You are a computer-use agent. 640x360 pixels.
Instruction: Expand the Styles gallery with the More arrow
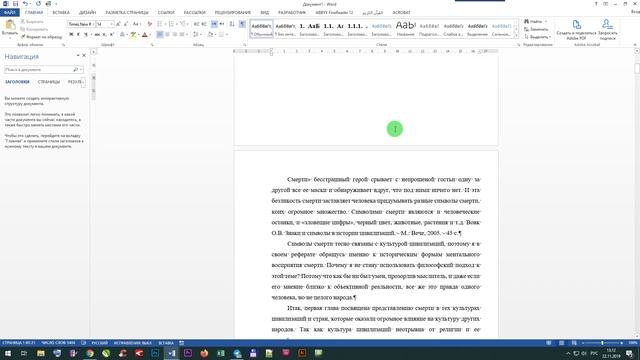tap(516, 36)
